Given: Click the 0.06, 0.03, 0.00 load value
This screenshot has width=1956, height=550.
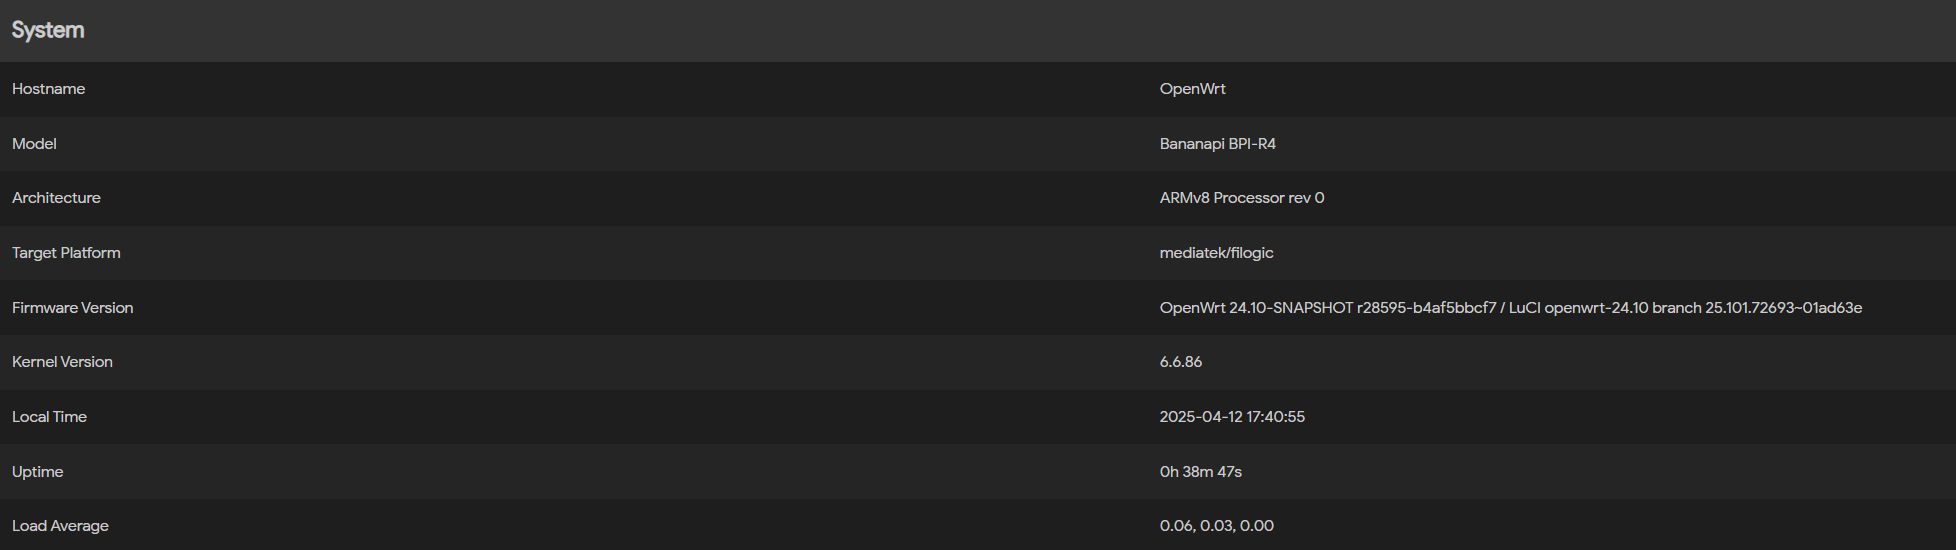Looking at the screenshot, I should pos(1216,526).
